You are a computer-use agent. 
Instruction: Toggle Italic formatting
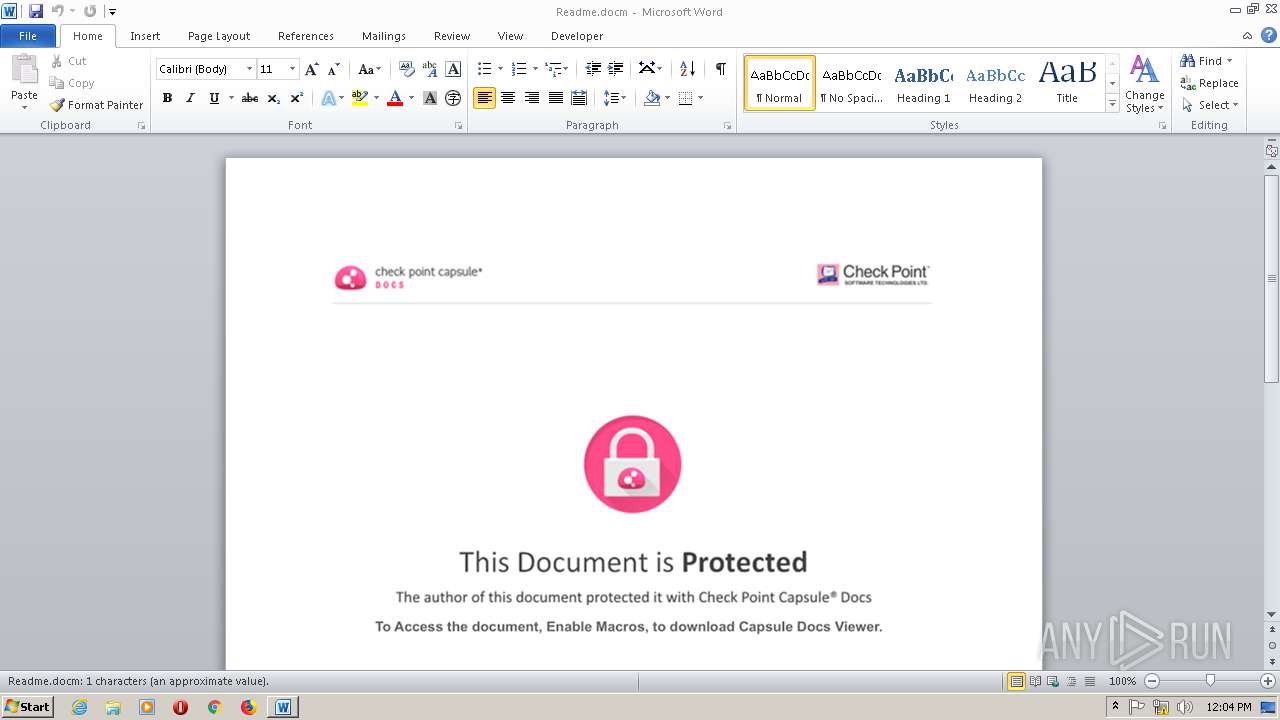[190, 98]
